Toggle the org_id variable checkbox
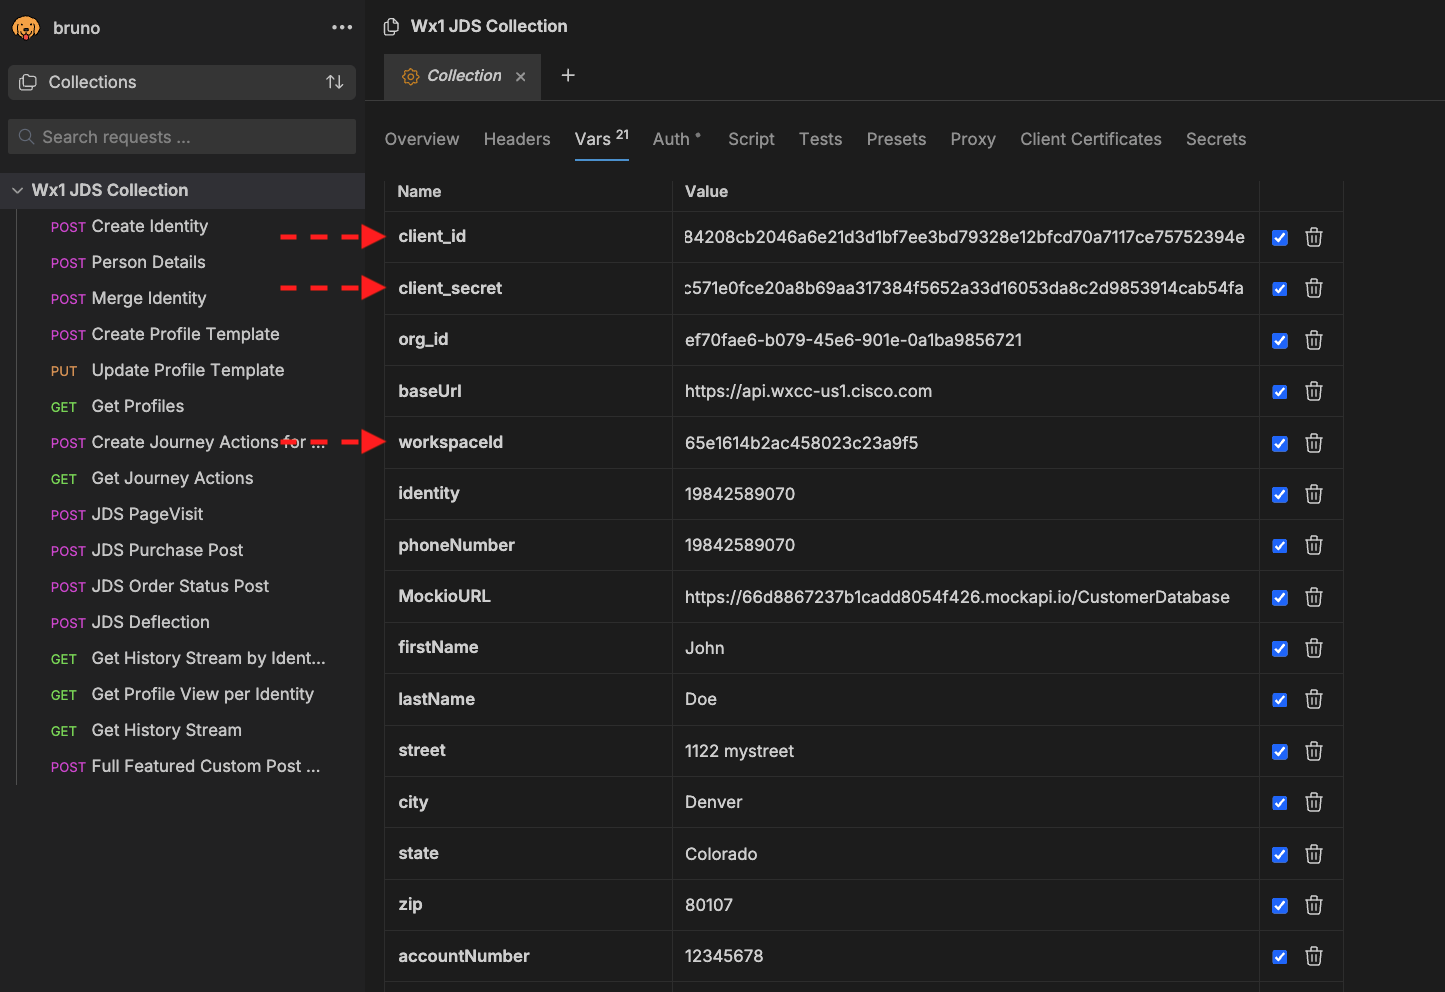Image resolution: width=1445 pixels, height=992 pixels. point(1280,341)
